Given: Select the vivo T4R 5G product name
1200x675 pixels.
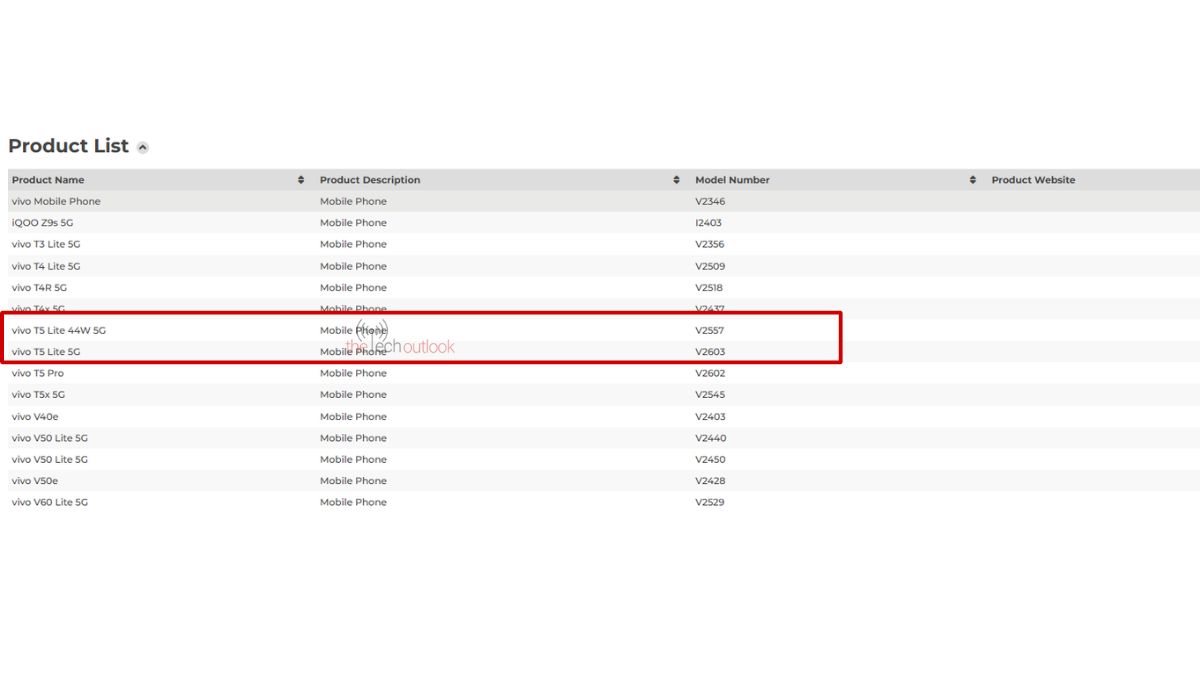Looking at the screenshot, I should click(x=39, y=288).
